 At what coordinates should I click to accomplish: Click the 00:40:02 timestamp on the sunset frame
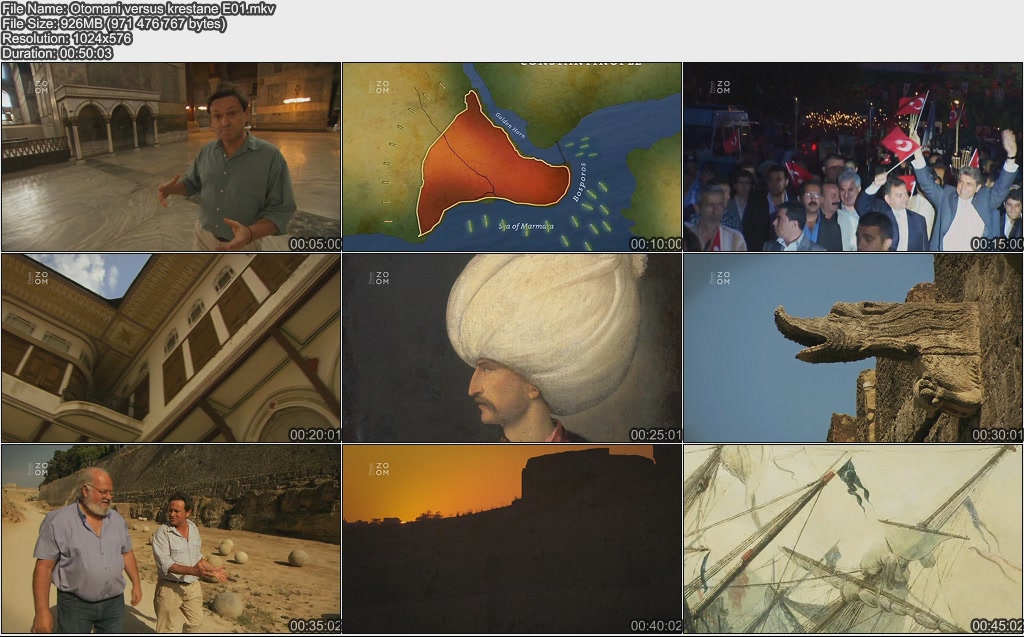[x=655, y=626]
